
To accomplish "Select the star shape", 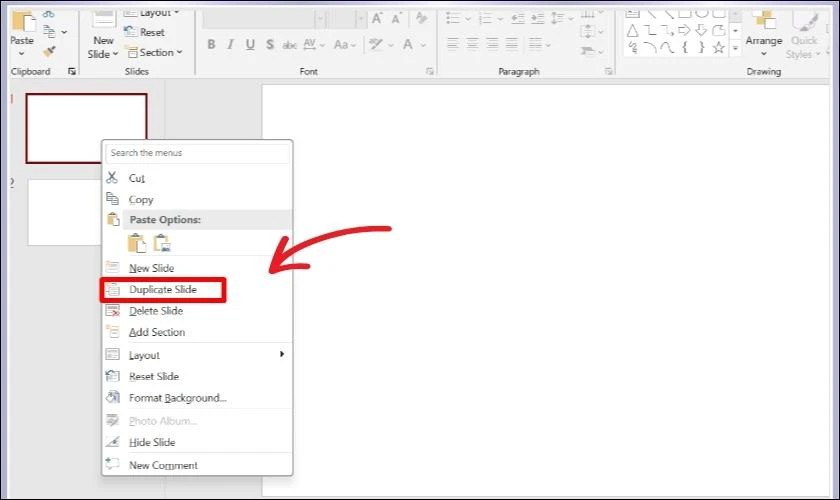I will (x=718, y=48).
